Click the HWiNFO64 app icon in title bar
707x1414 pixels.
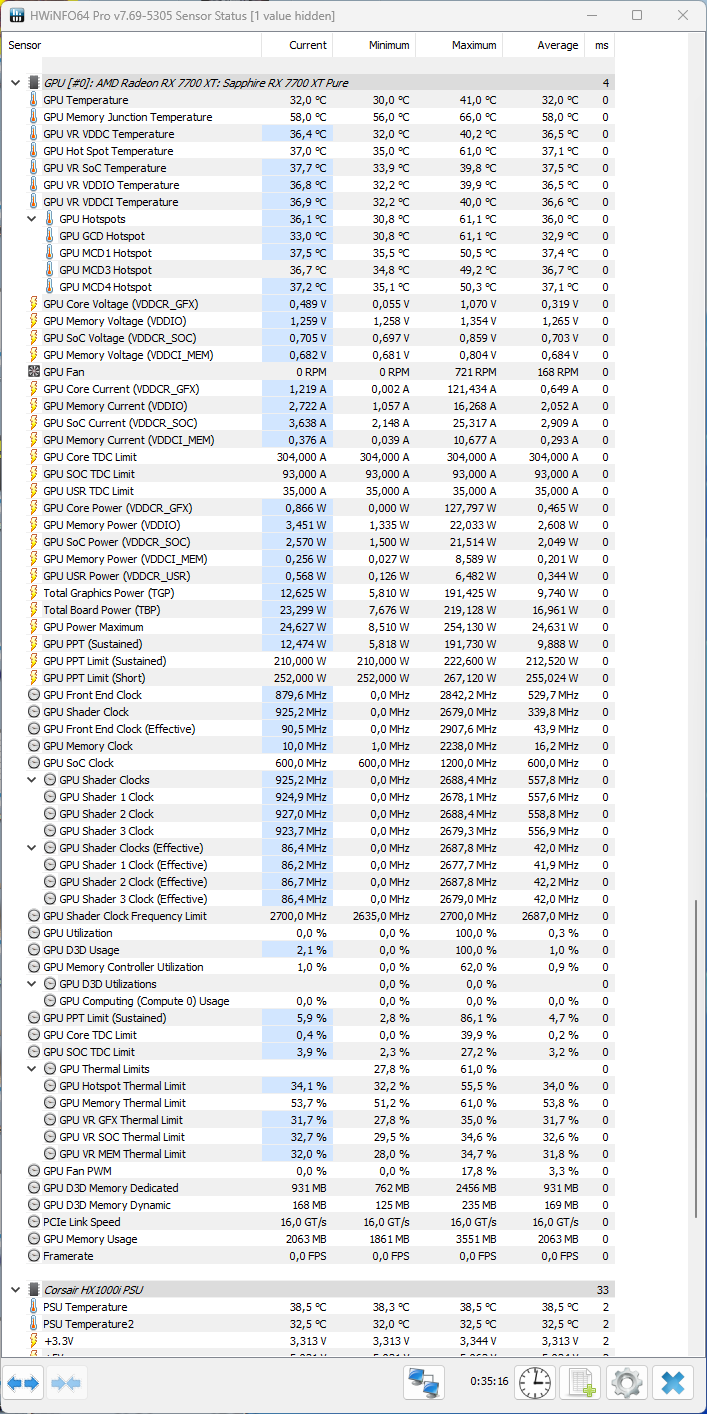tap(17, 16)
